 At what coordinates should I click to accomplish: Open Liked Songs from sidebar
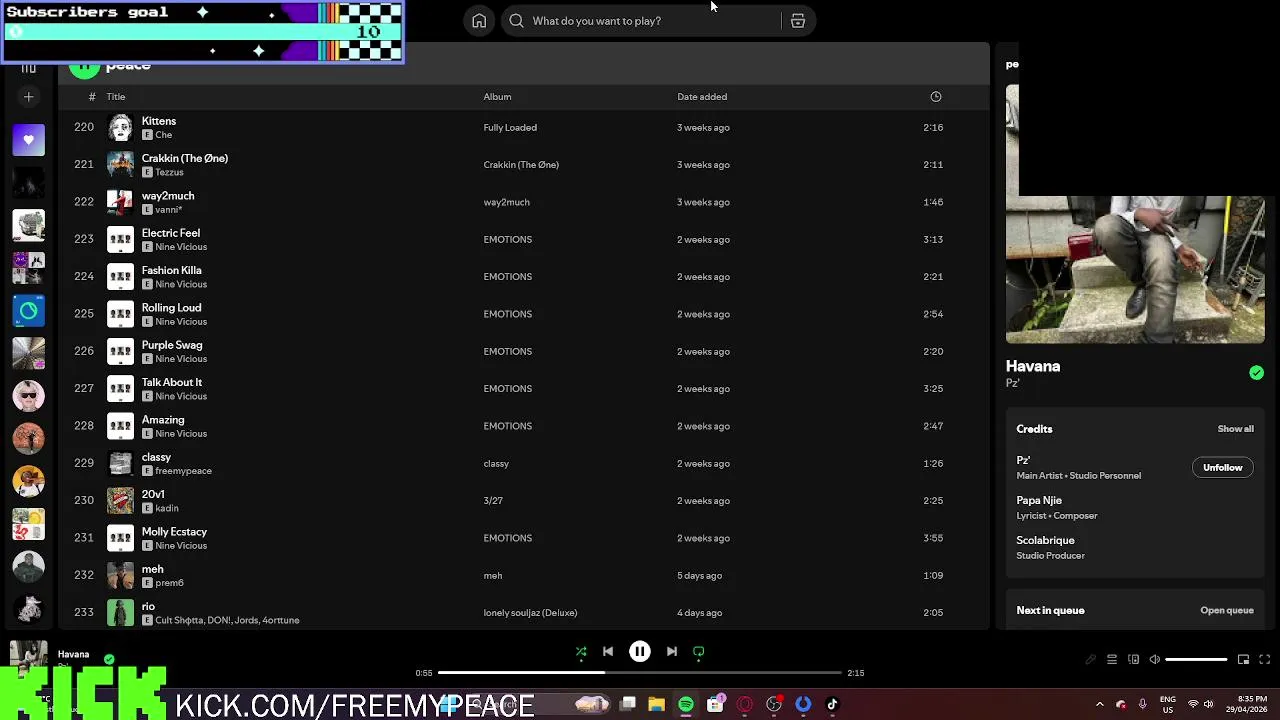point(28,140)
